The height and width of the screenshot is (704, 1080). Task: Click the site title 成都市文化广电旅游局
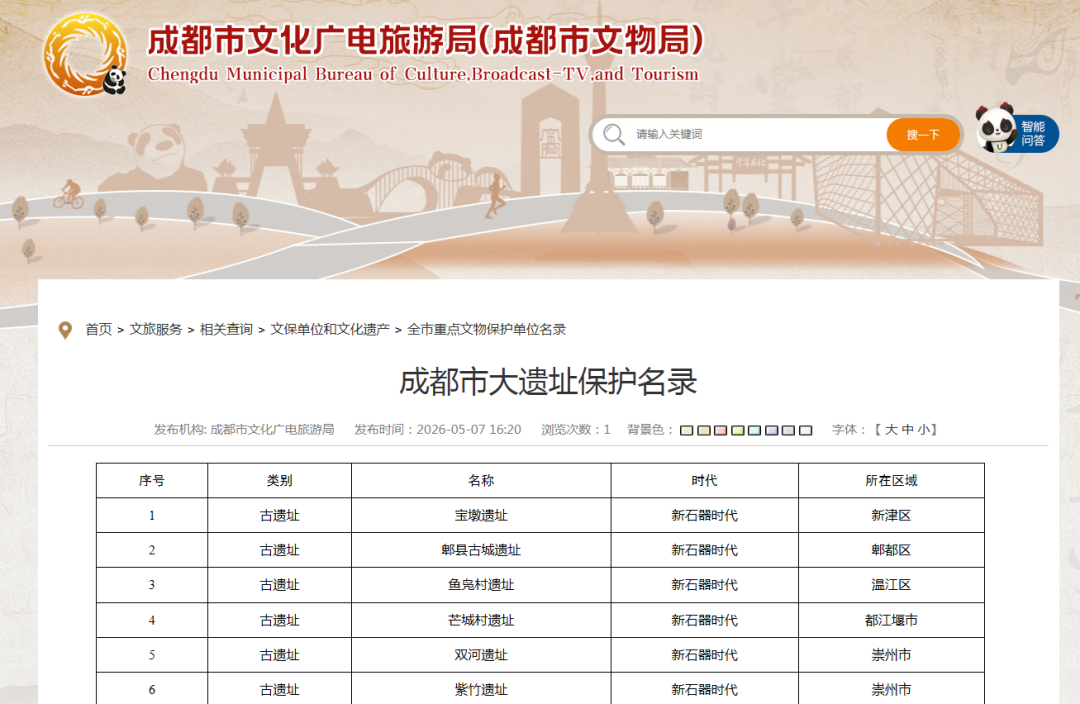(x=311, y=40)
